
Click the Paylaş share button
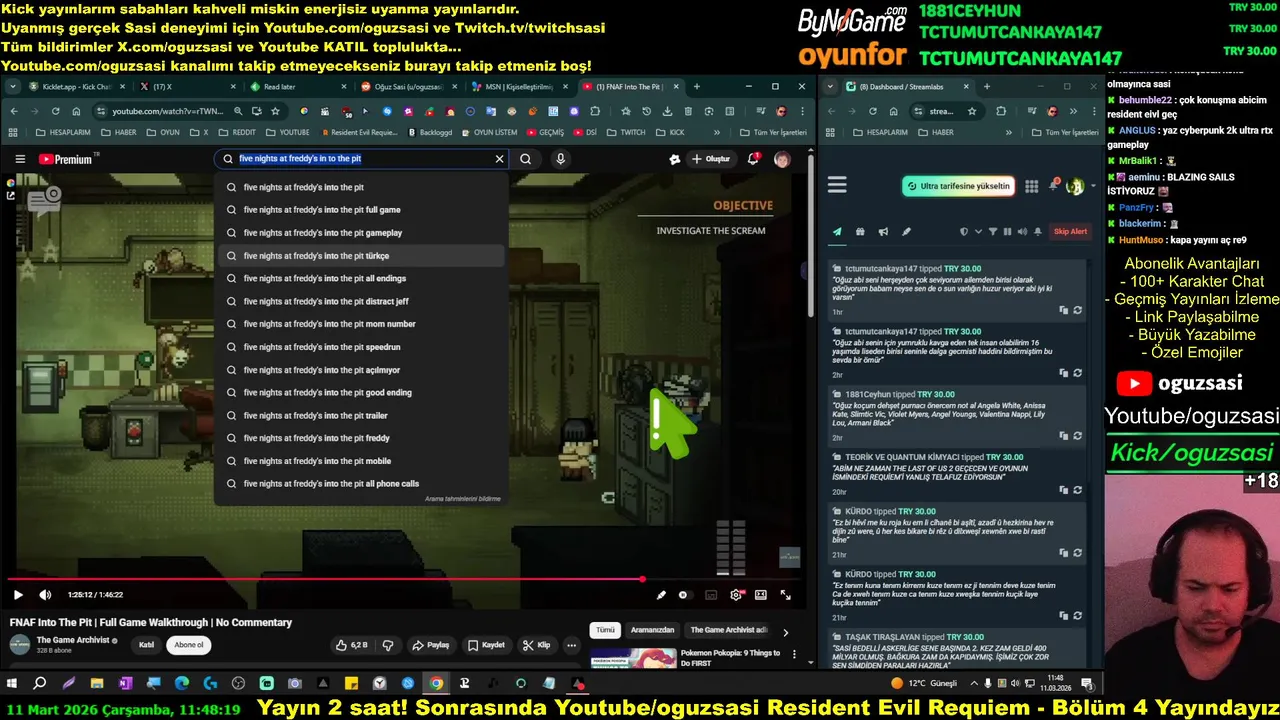431,645
